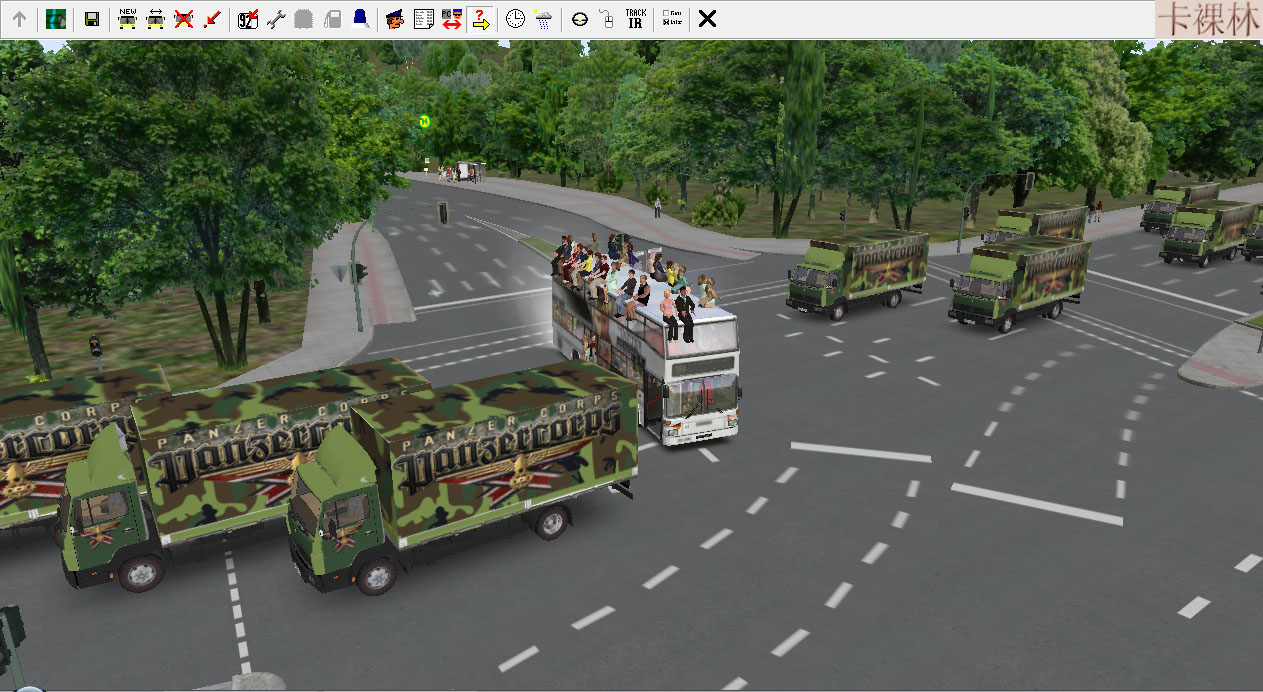The width and height of the screenshot is (1263, 692).
Task: Click the white double-decker bus in the scene
Action: 690,380
